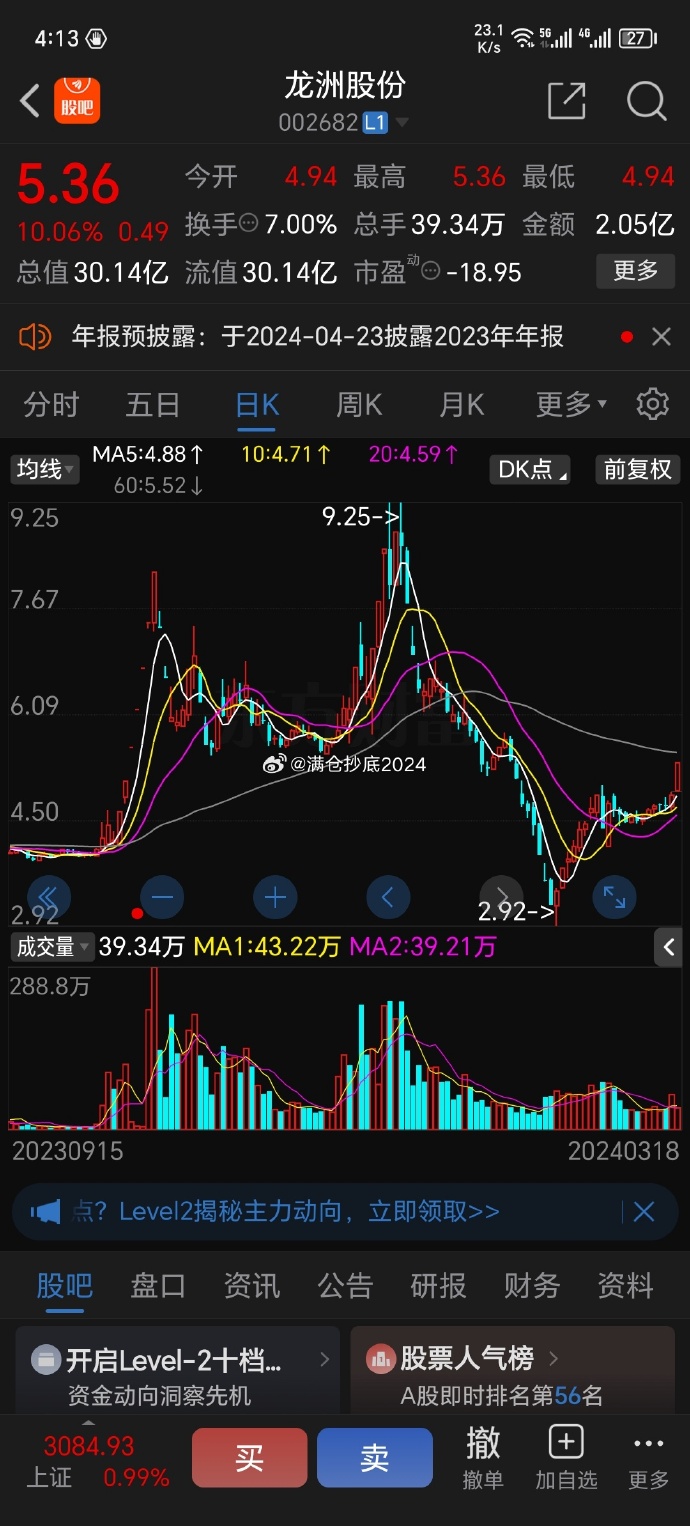690x1526 pixels.
Task: Tap the 60:5.52 moving average
Action: (159, 486)
